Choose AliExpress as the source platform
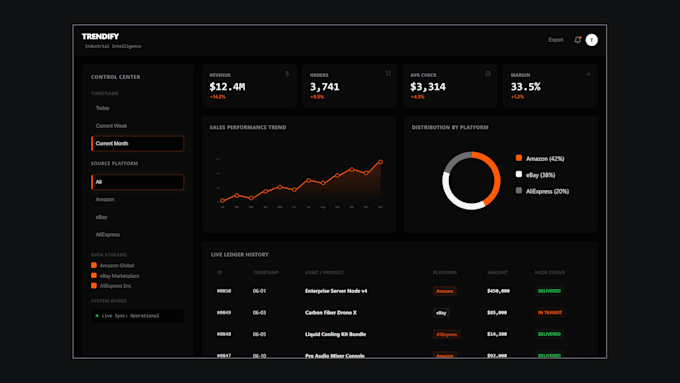680x383 pixels. coord(137,235)
